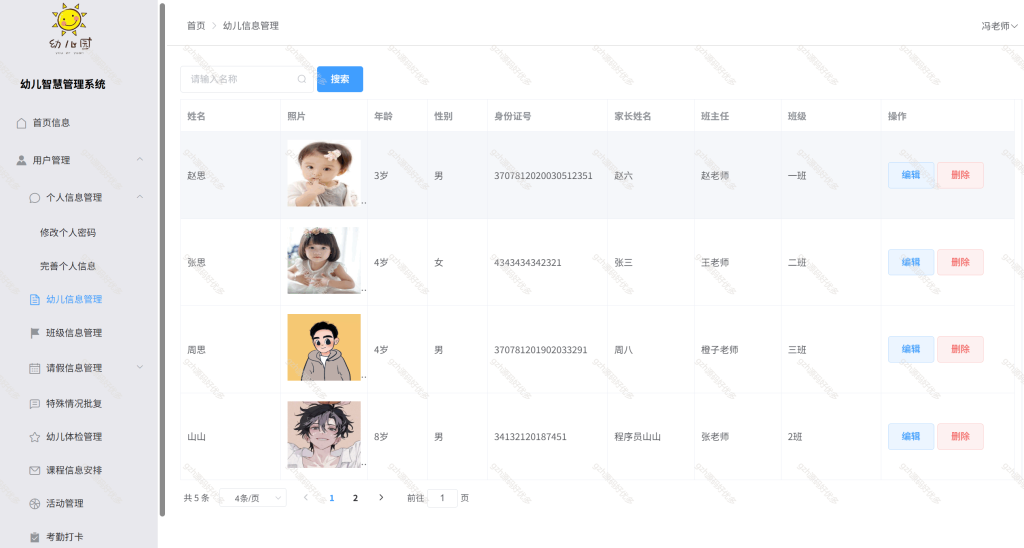This screenshot has height=548, width=1024.
Task: Click the clipboard icon for 考勤打卡
Action: coord(35,538)
